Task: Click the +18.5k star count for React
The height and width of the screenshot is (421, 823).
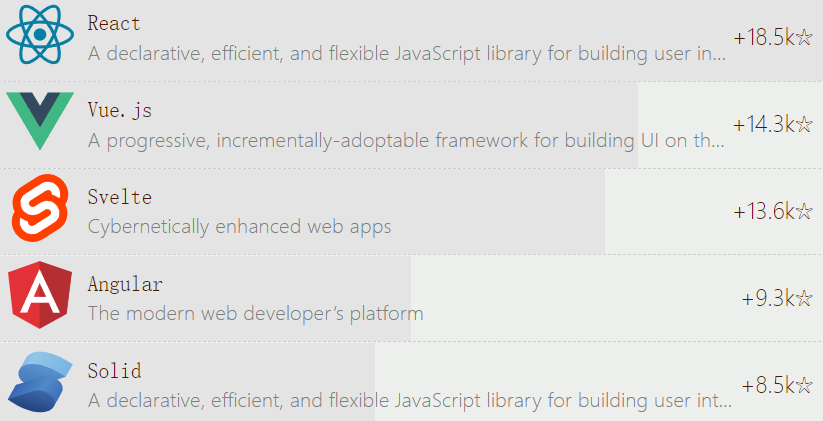Action: coord(763,38)
